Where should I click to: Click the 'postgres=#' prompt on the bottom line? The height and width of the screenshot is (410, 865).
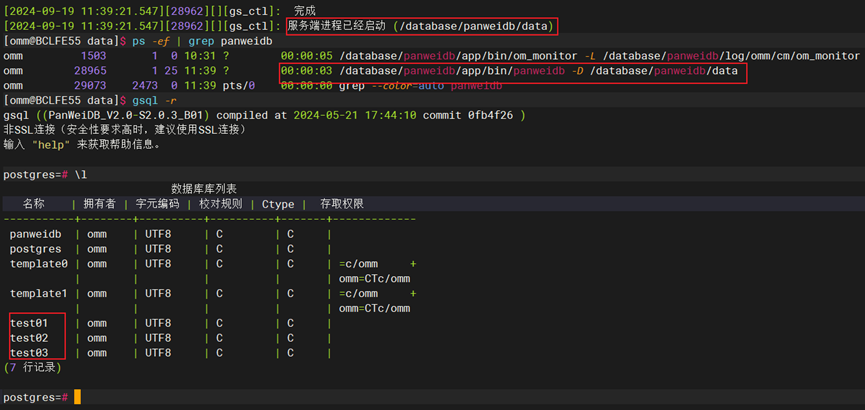click(x=36, y=397)
